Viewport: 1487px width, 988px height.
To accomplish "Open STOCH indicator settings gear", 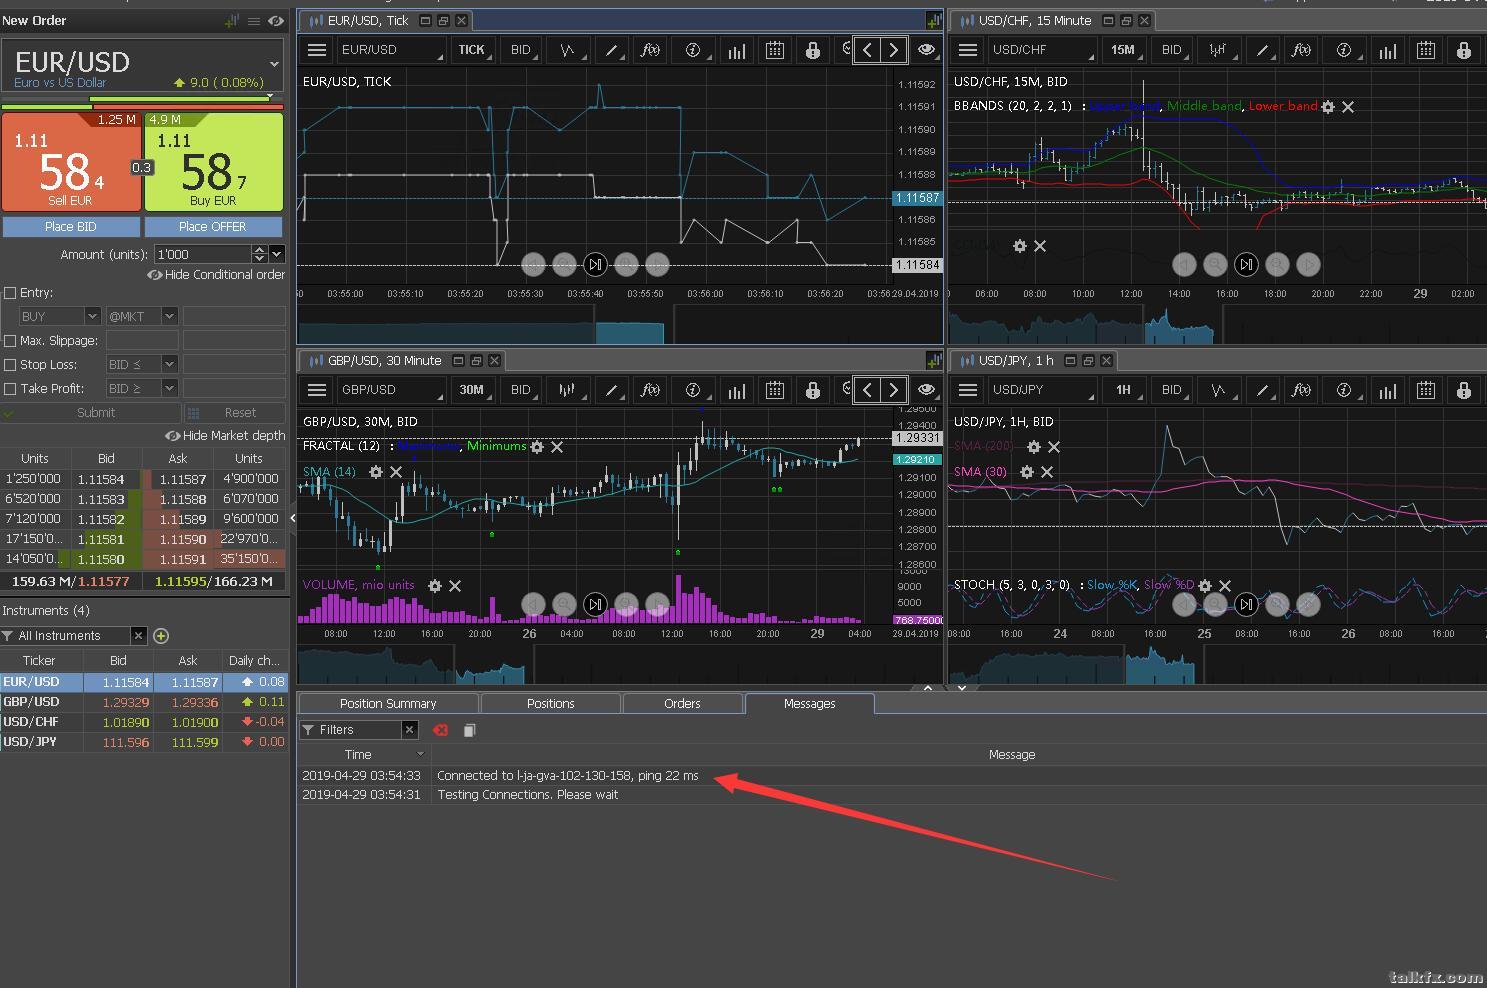I will [x=1205, y=586].
